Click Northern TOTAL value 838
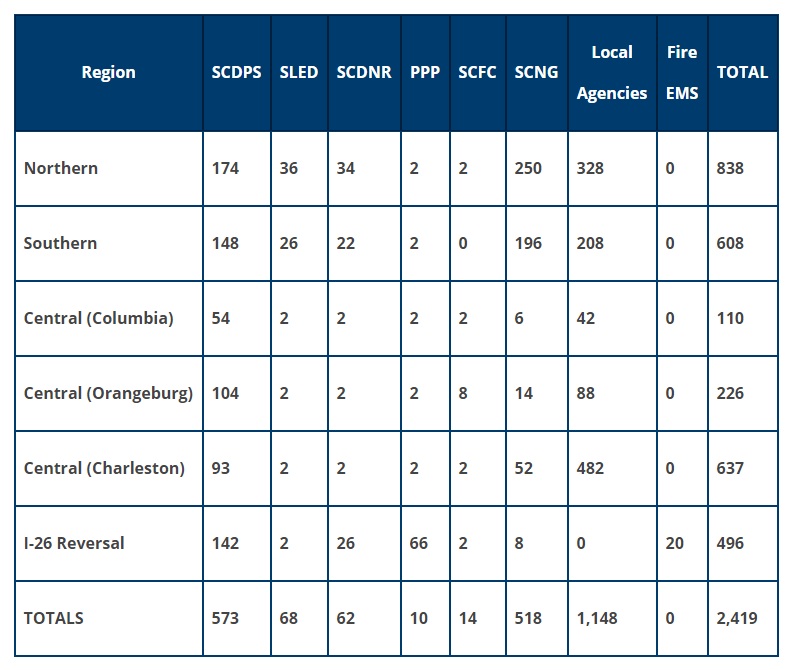Image resolution: width=794 pixels, height=670 pixels. coord(730,168)
